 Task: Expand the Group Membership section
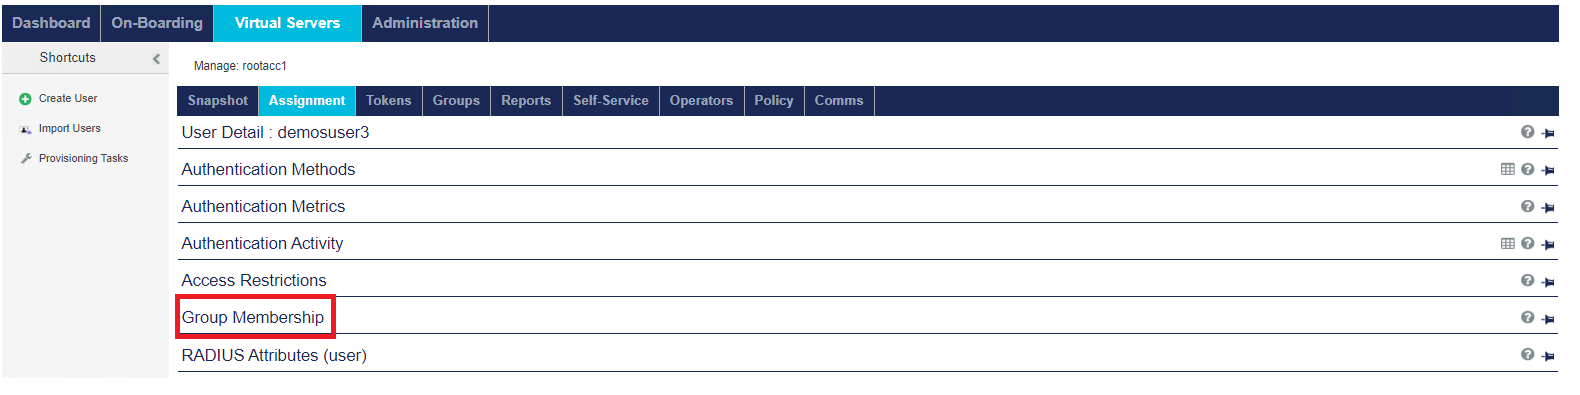click(x=253, y=317)
